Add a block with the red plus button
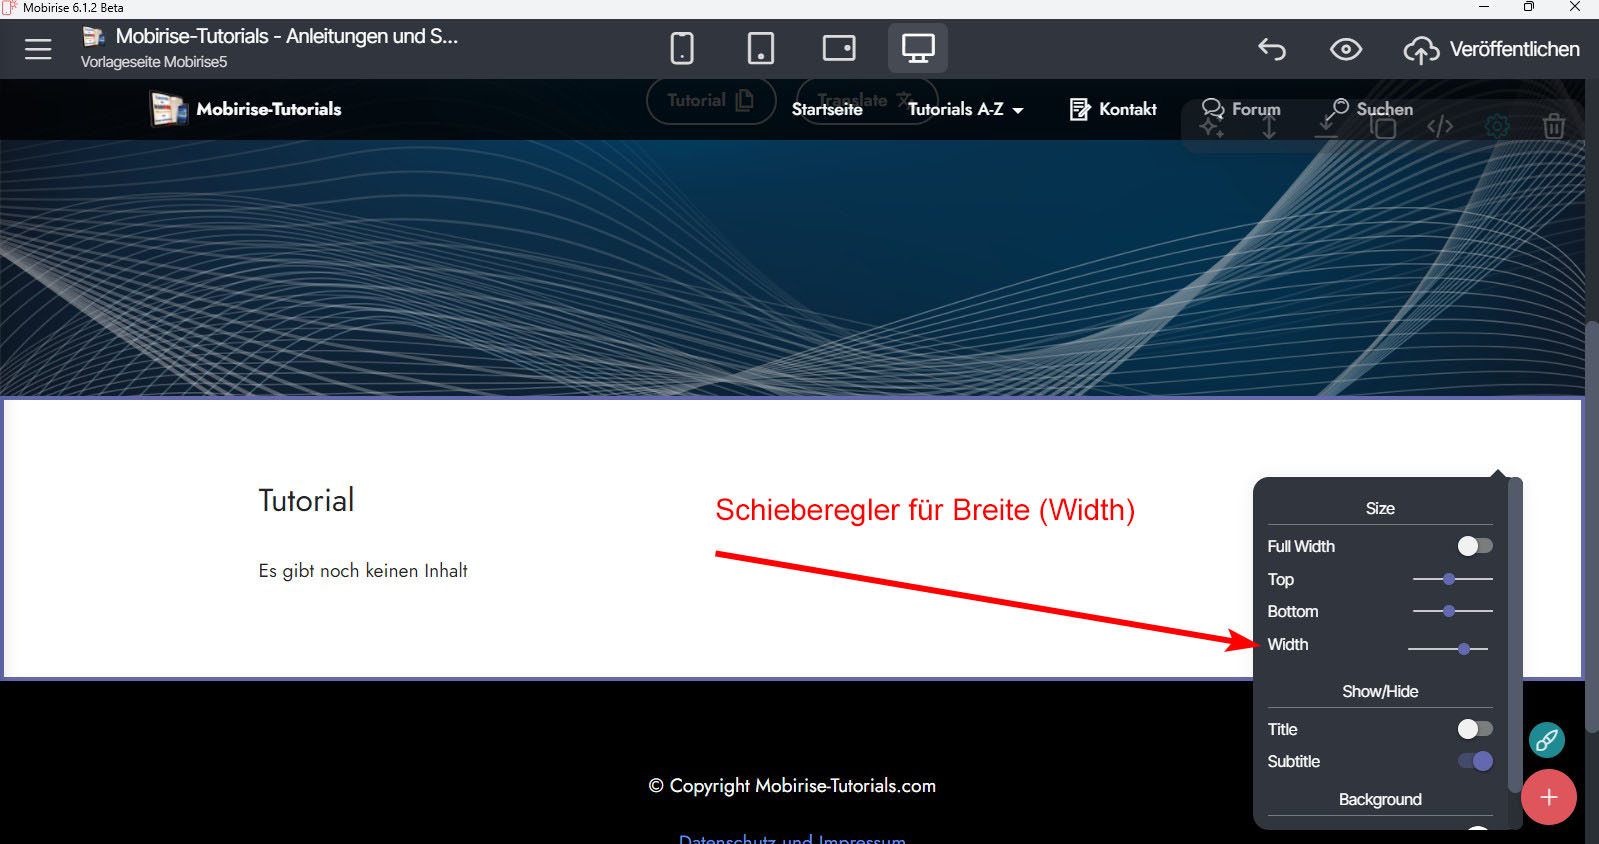Screen dimensions: 1599x844 coord(1549,797)
